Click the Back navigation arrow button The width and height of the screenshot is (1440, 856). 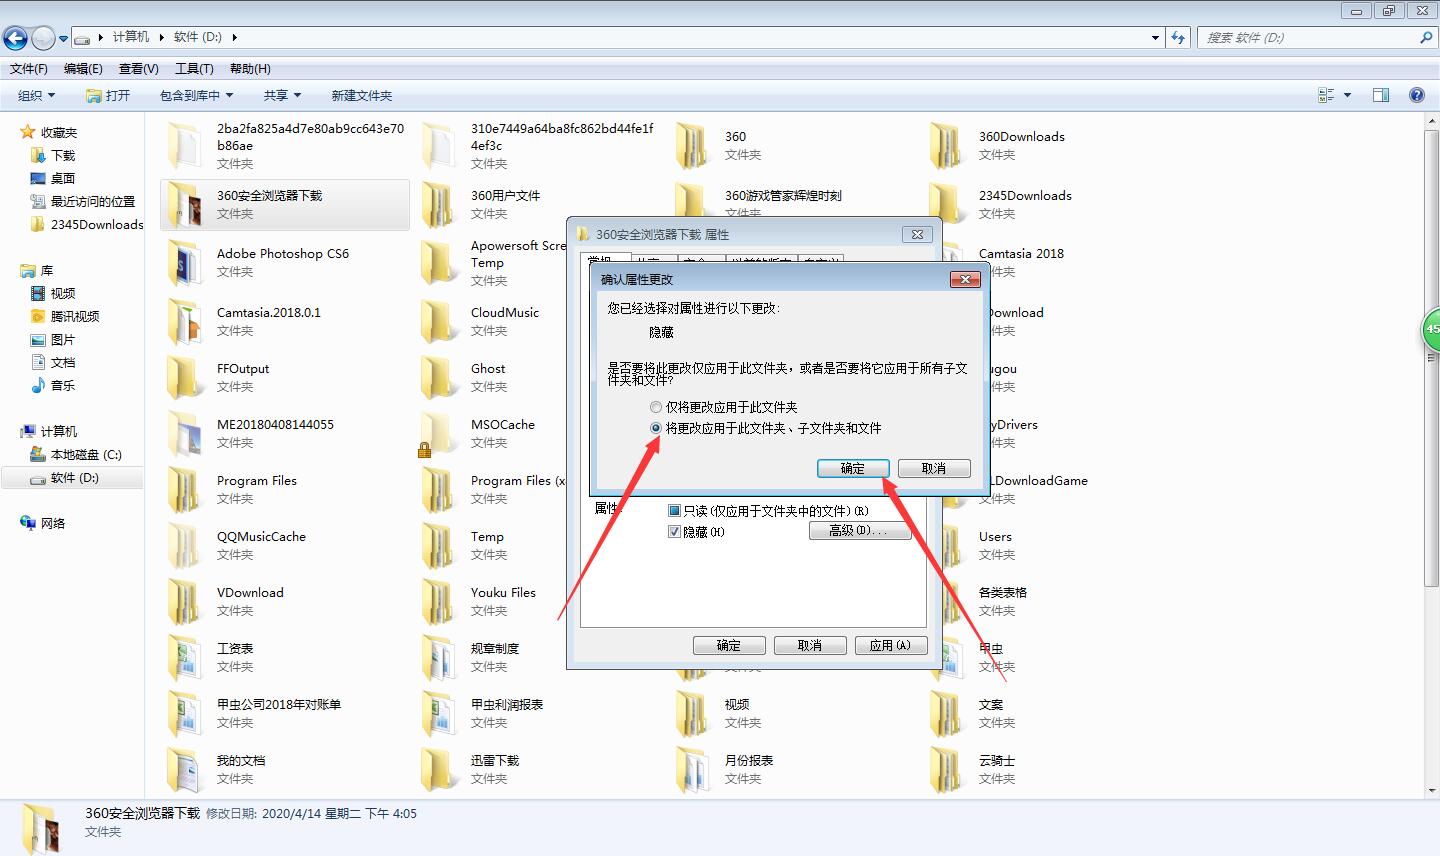coord(15,38)
